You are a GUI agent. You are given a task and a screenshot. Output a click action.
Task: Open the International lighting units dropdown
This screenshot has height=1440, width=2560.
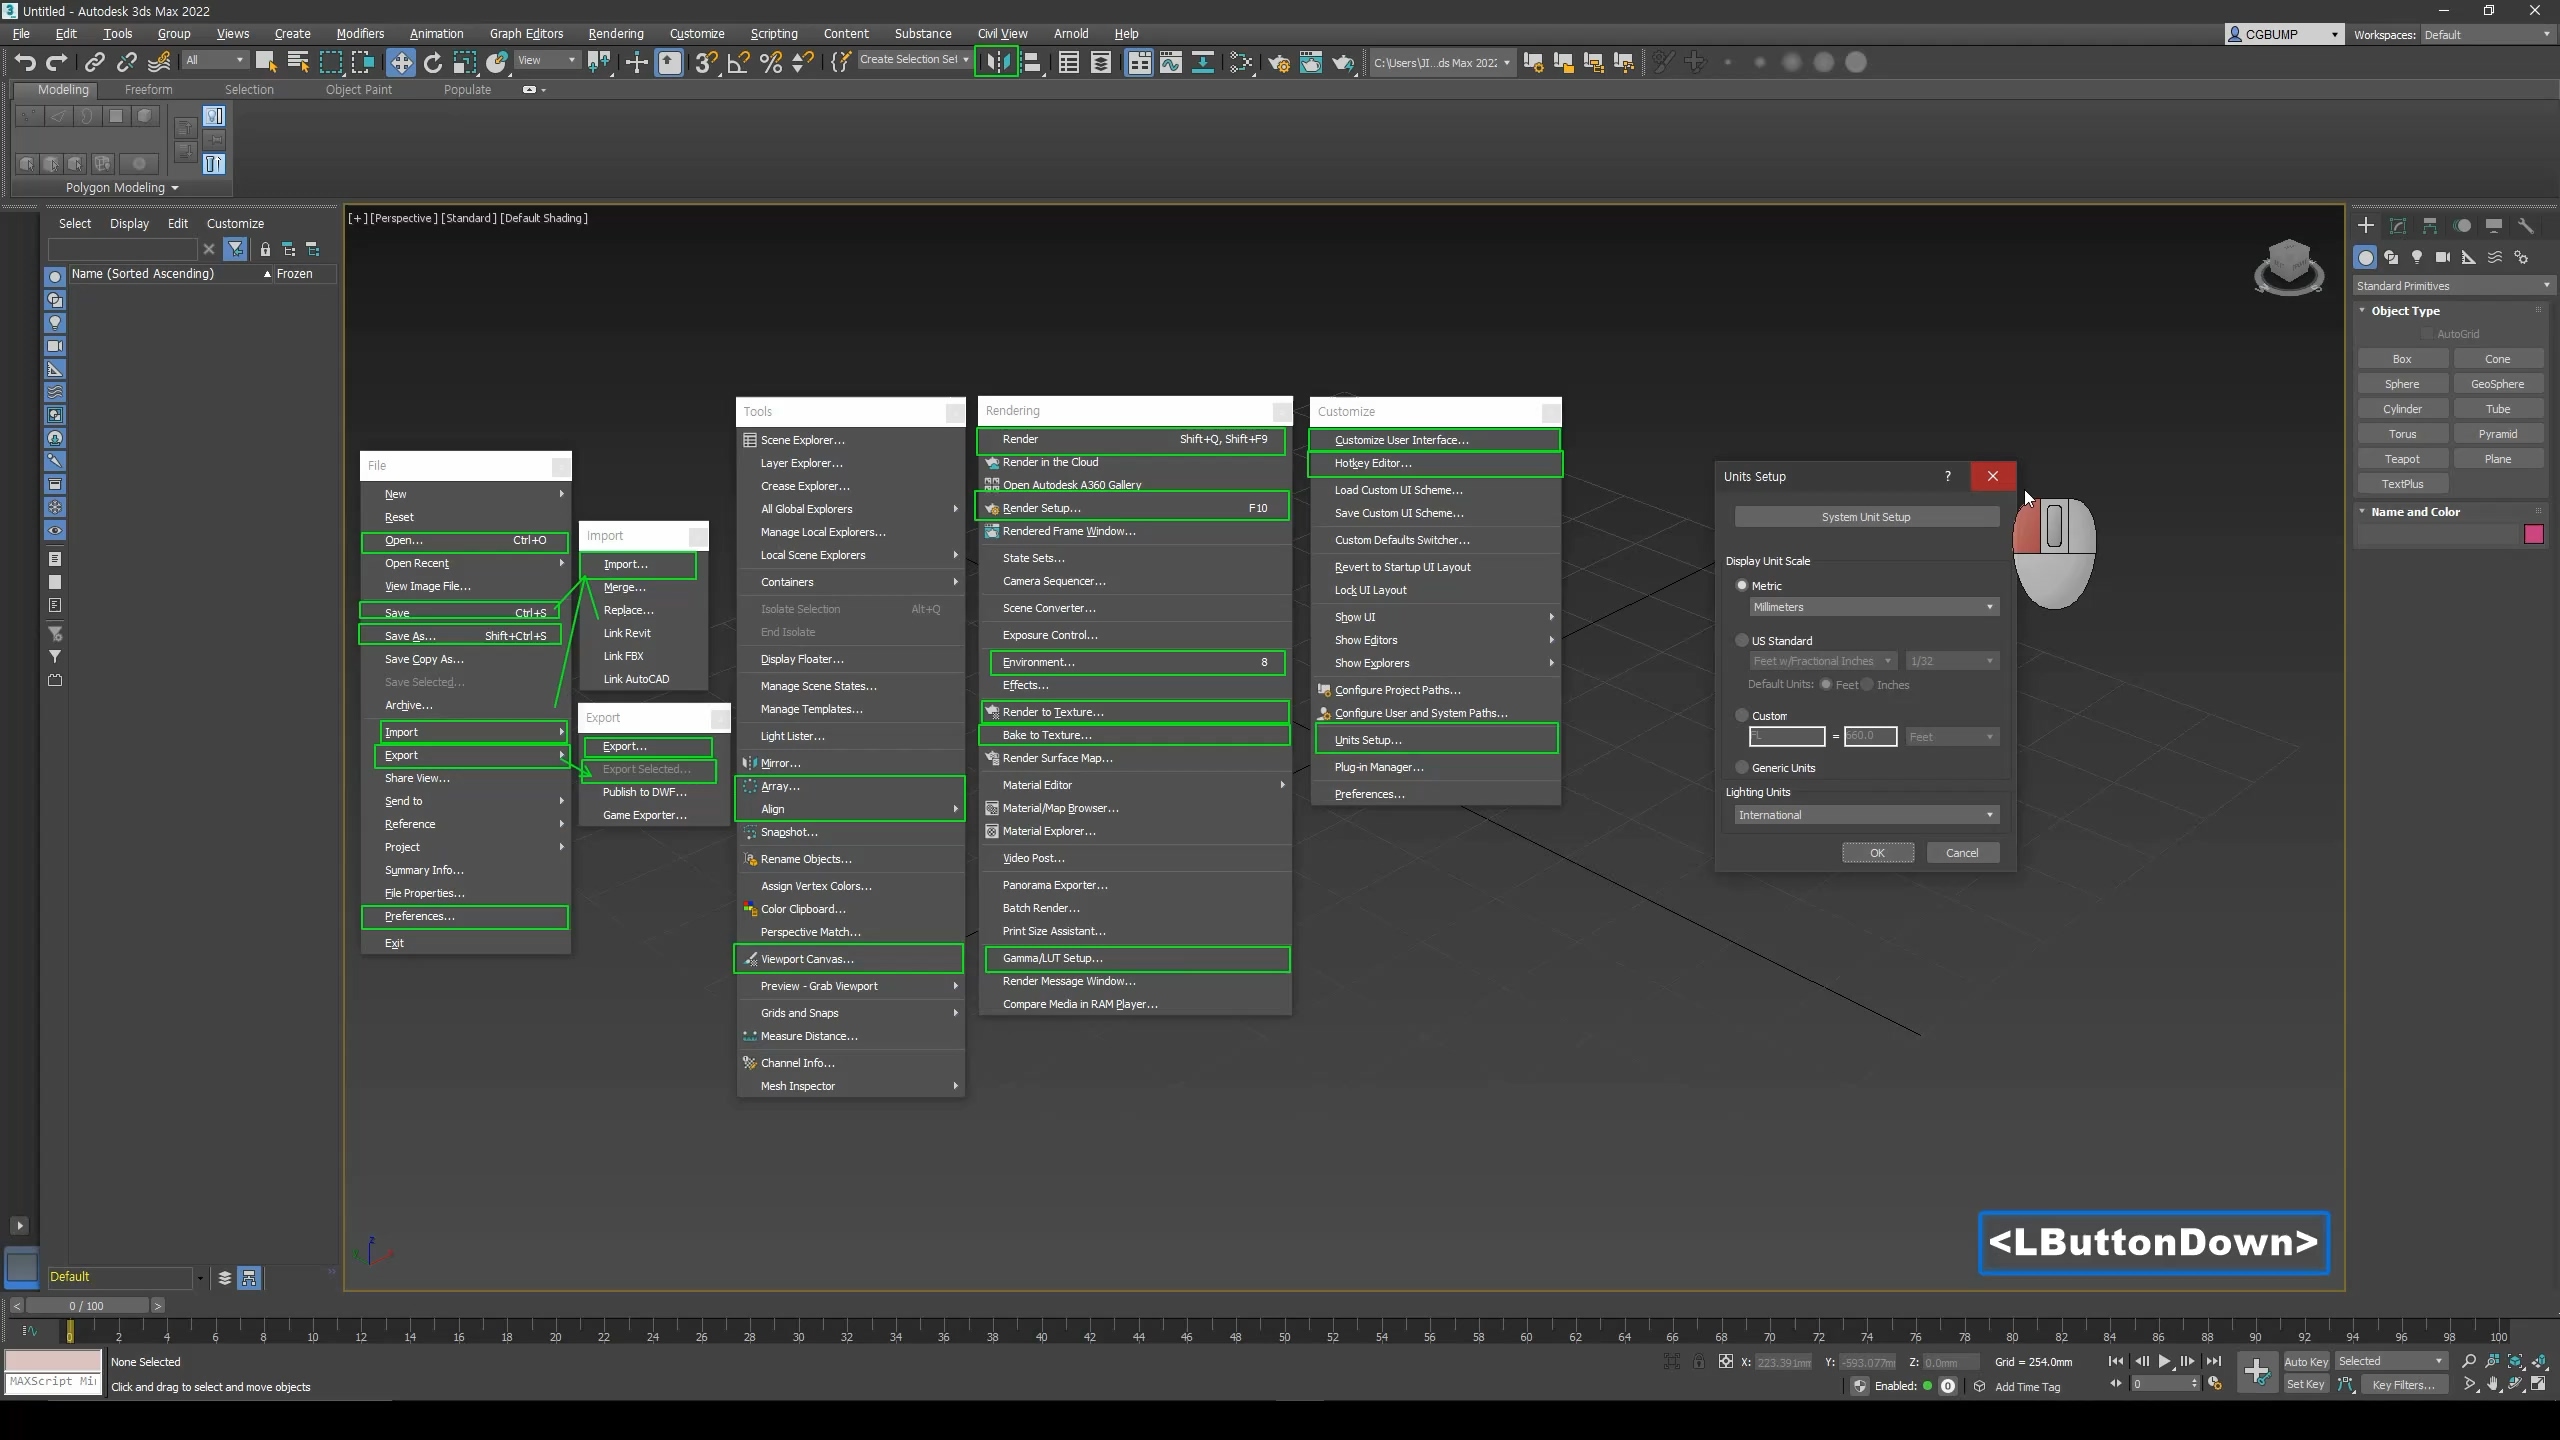(x=1866, y=815)
